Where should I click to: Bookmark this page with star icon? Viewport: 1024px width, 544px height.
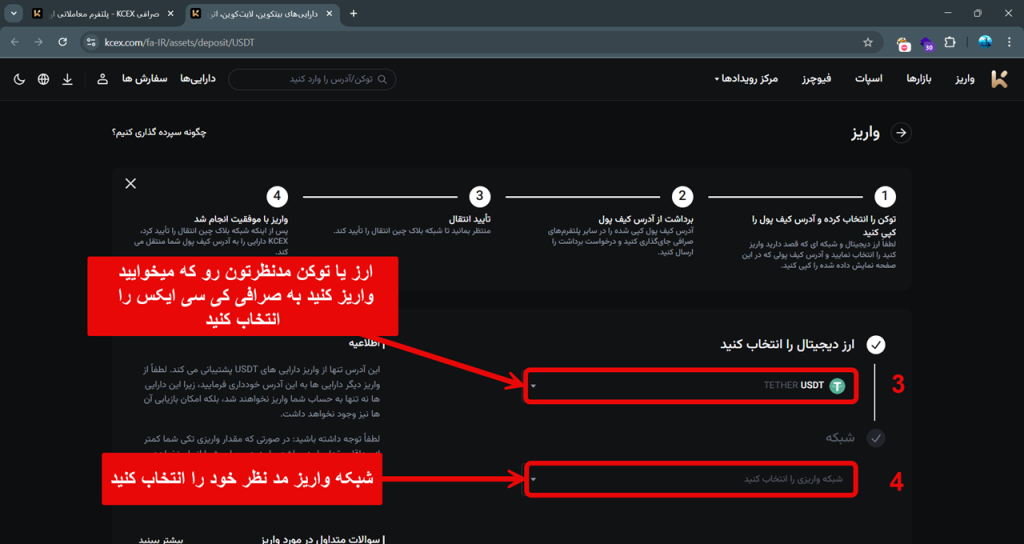(868, 42)
